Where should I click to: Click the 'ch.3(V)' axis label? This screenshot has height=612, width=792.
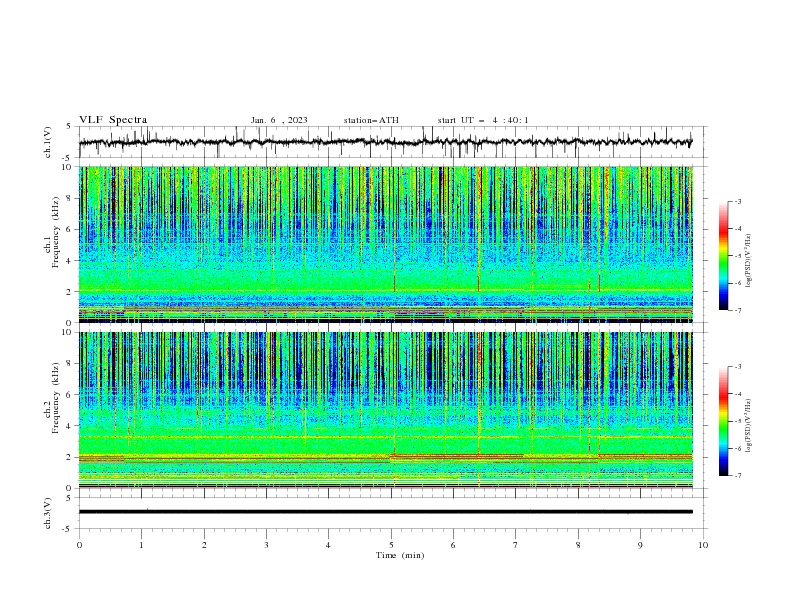pyautogui.click(x=48, y=513)
